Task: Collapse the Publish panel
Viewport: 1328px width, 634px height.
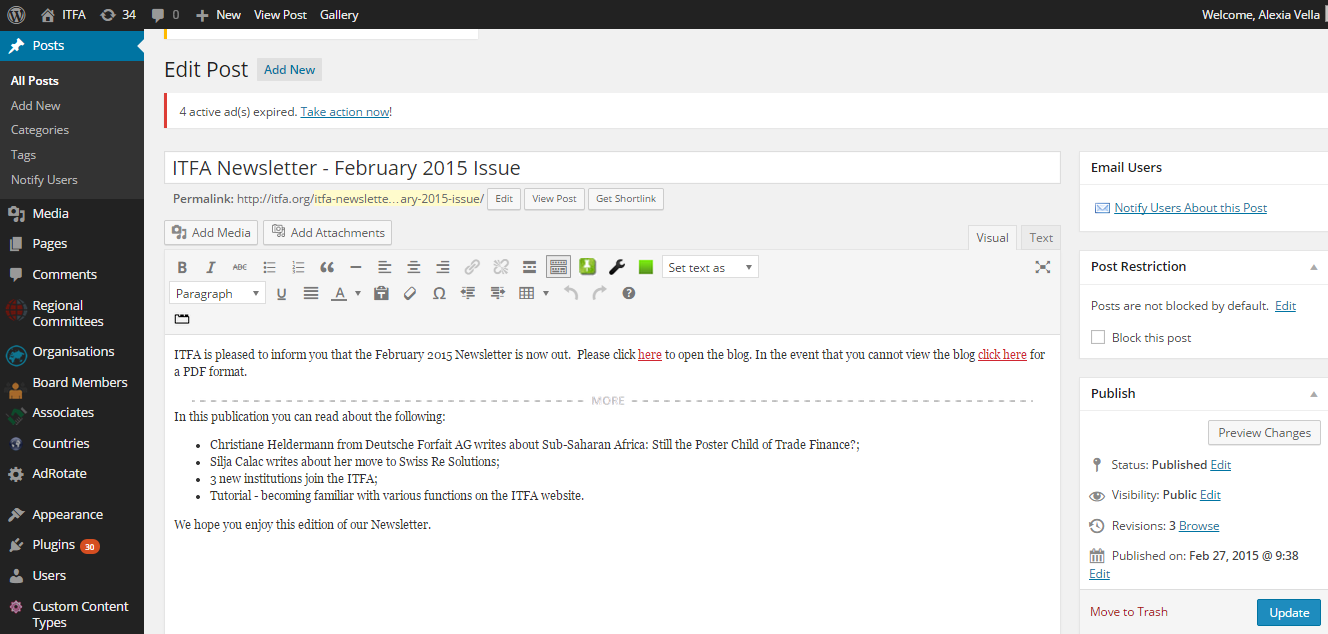Action: 1314,394
